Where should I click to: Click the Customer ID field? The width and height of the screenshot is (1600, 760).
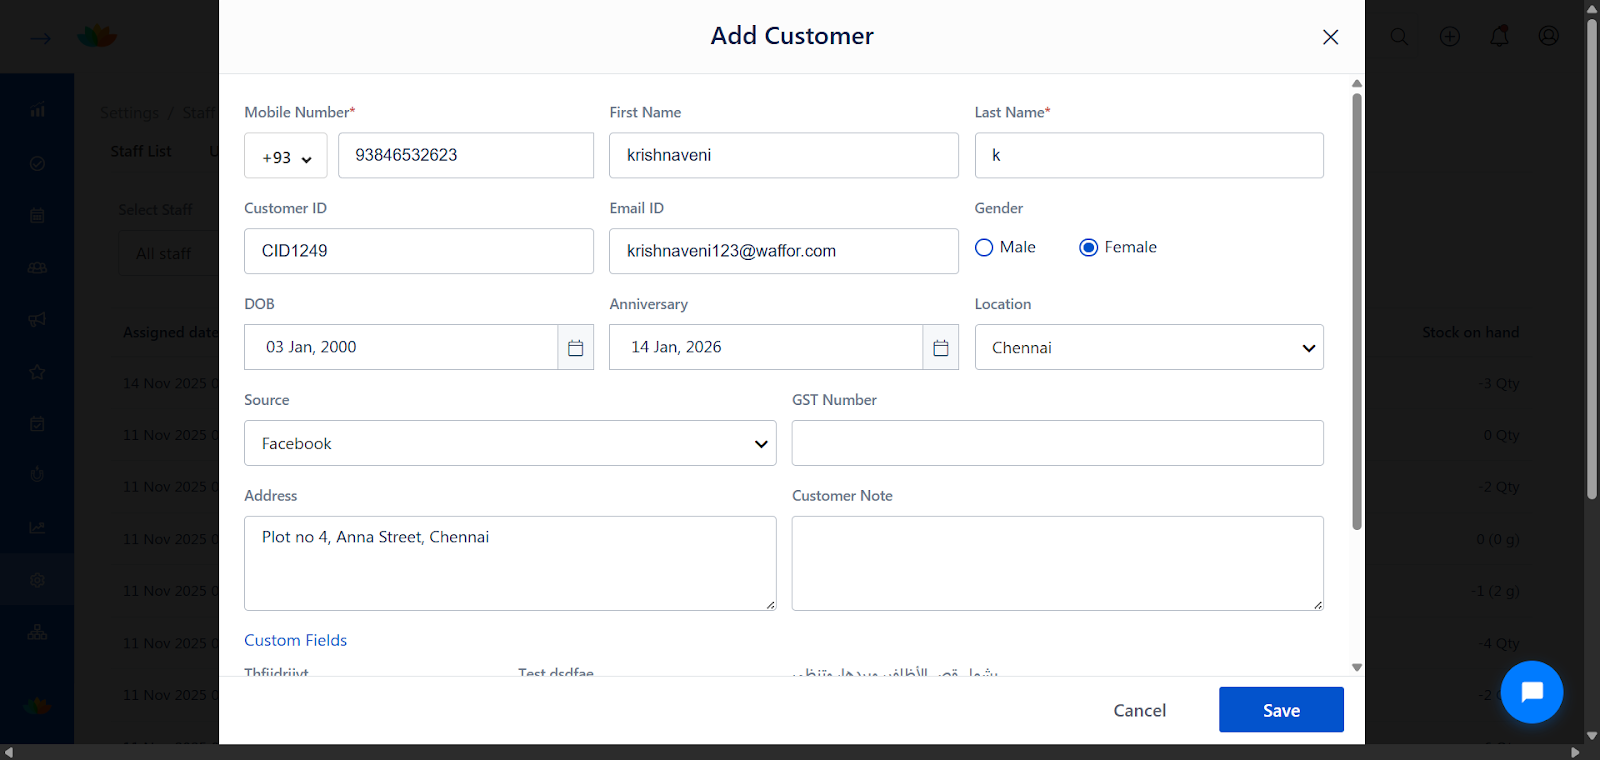(x=419, y=251)
